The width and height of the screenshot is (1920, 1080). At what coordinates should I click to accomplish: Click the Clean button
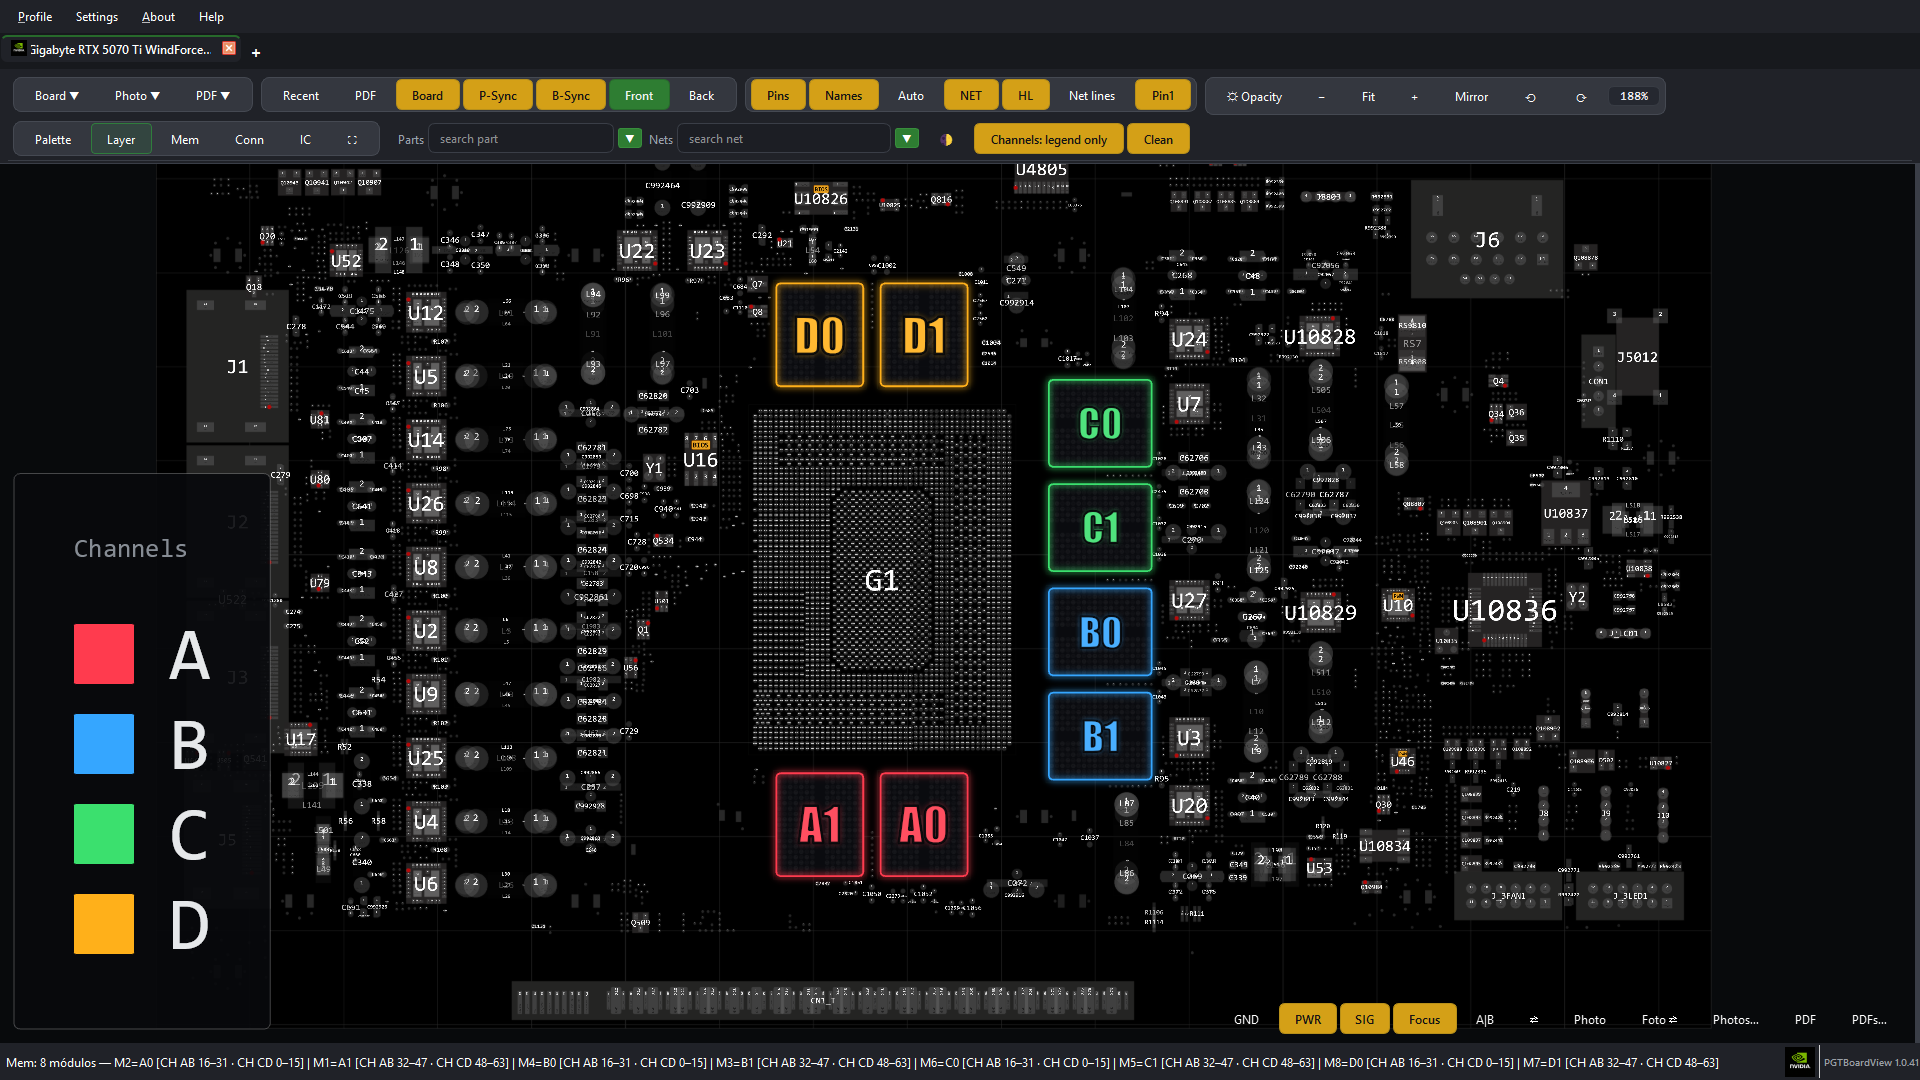click(x=1158, y=140)
